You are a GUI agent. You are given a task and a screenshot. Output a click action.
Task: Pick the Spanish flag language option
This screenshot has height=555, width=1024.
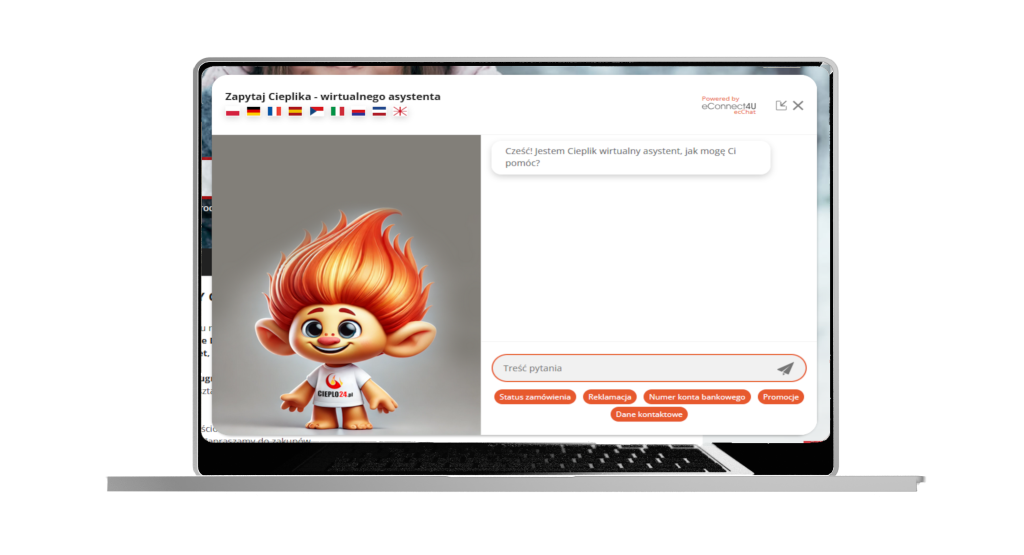295,112
